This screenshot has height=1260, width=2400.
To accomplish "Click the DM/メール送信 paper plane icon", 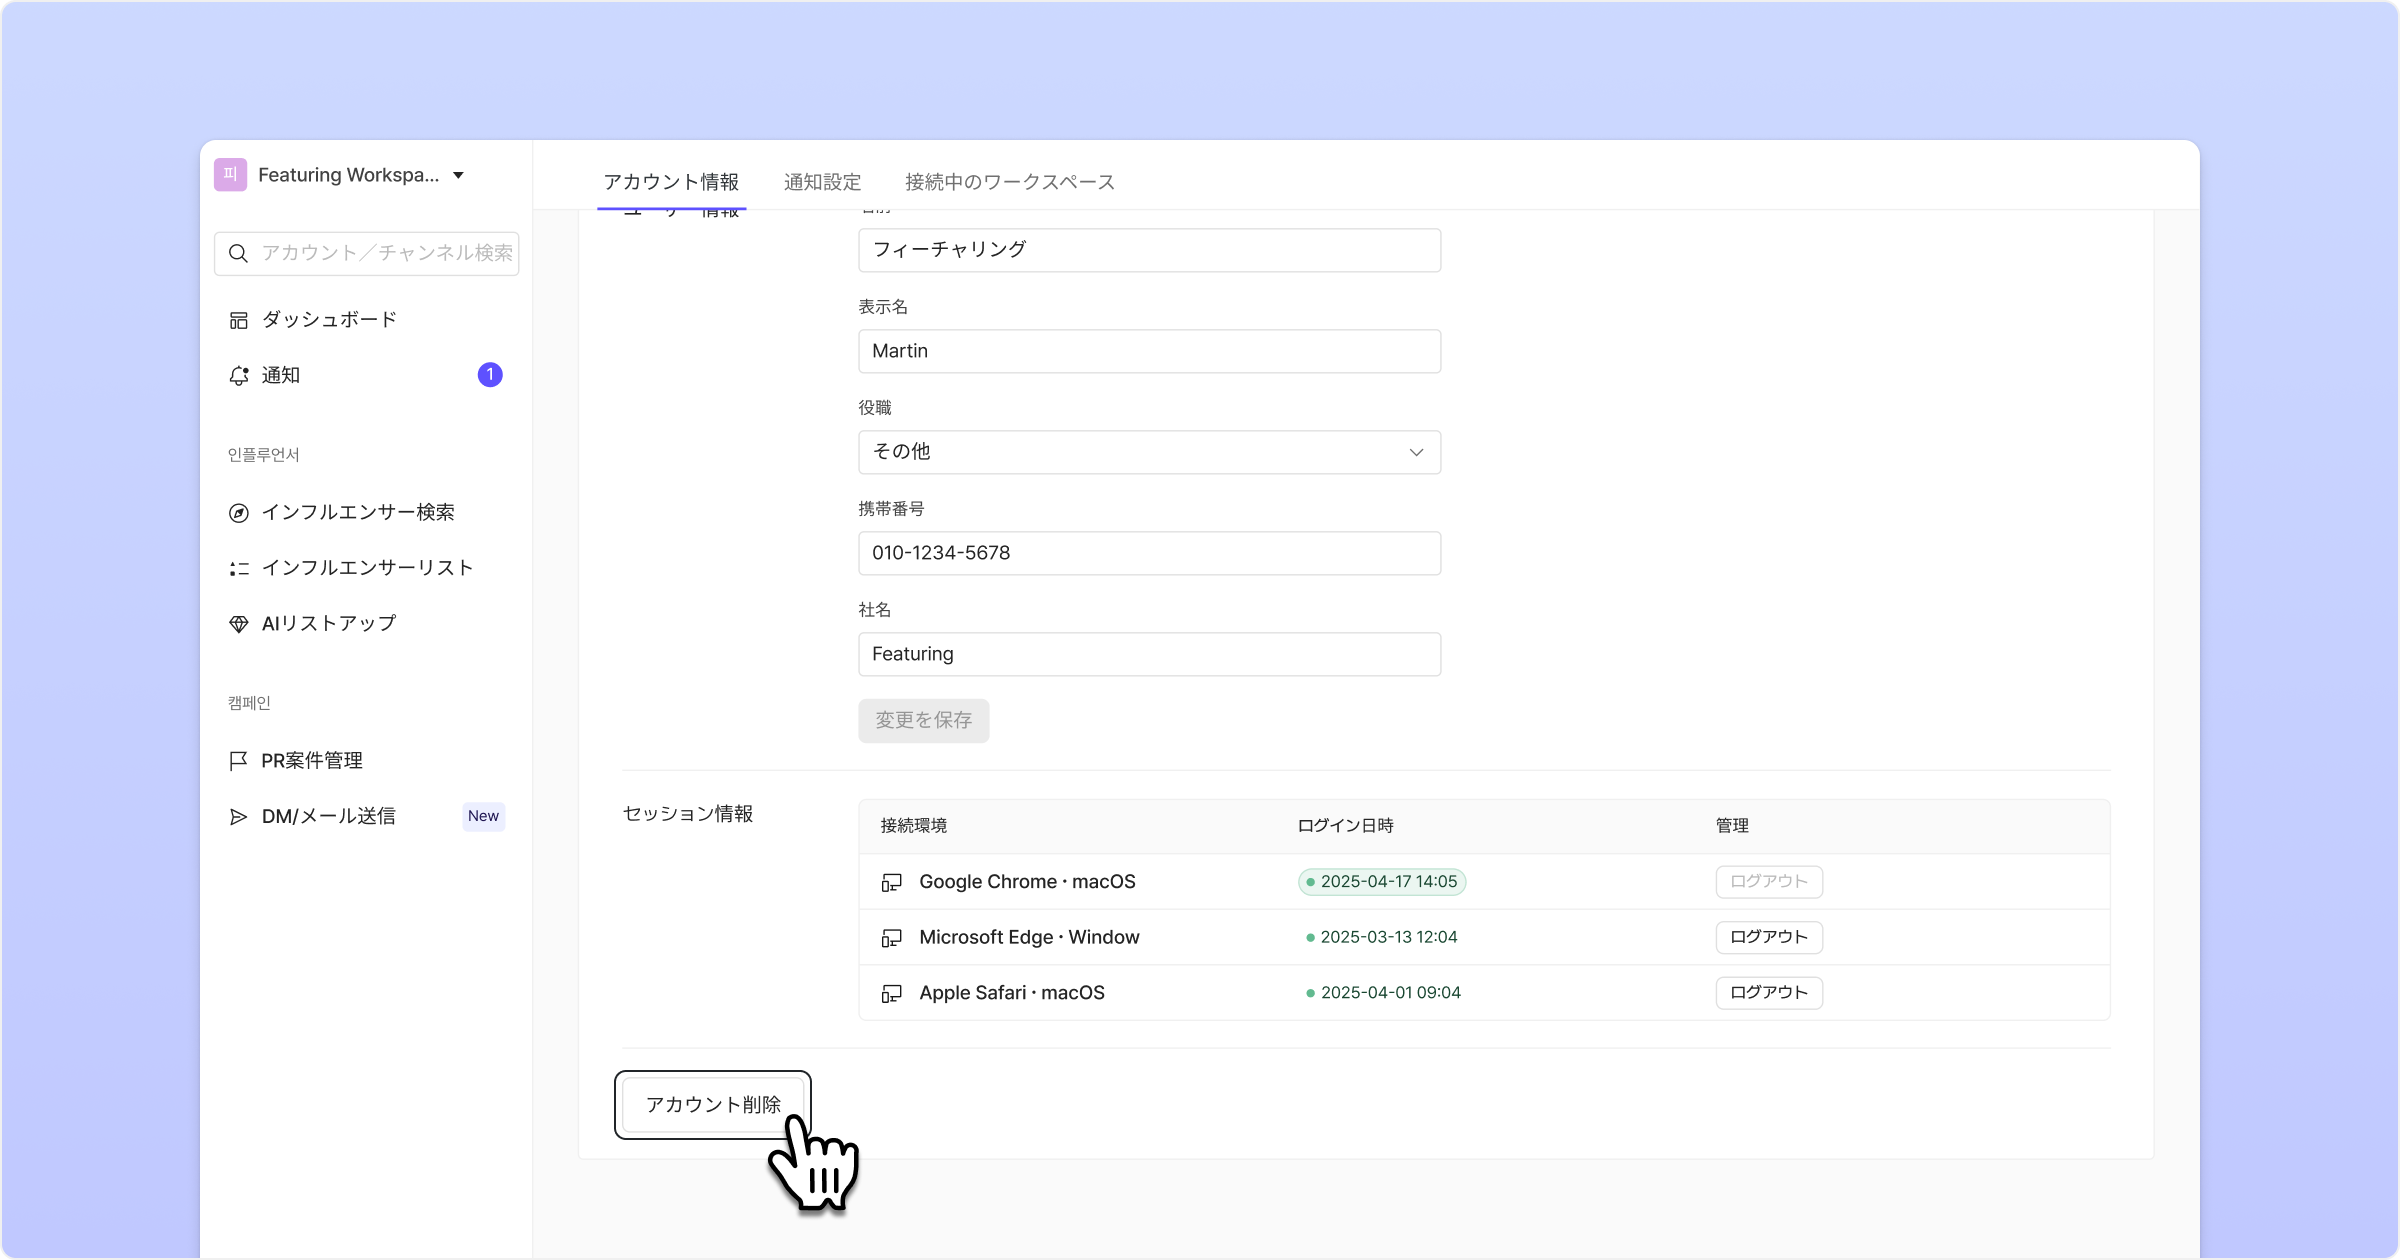I will 238,817.
